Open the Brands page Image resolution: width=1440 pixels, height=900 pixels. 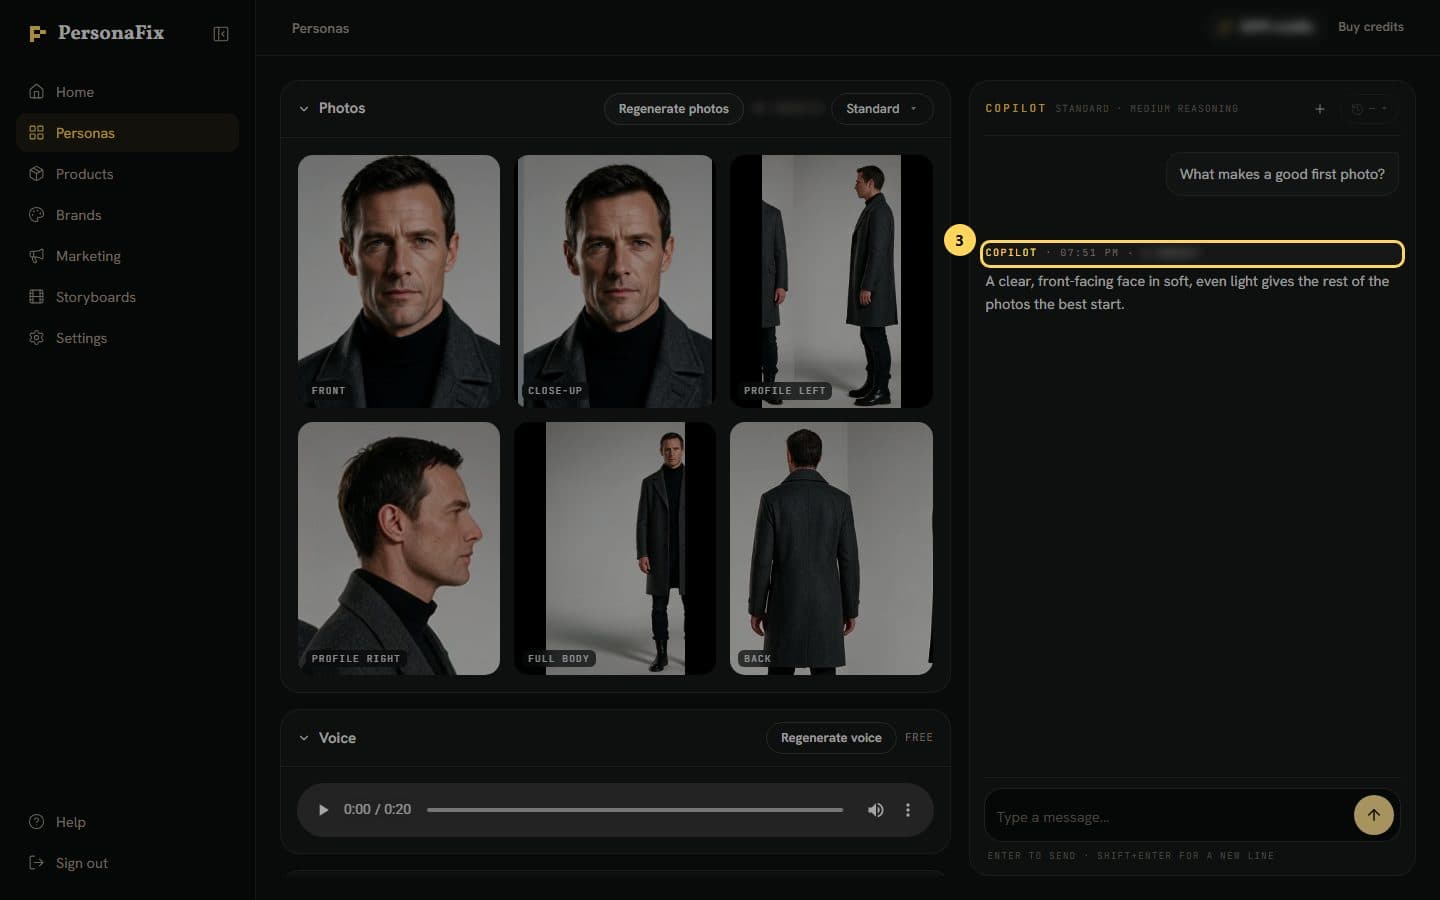pos(127,215)
